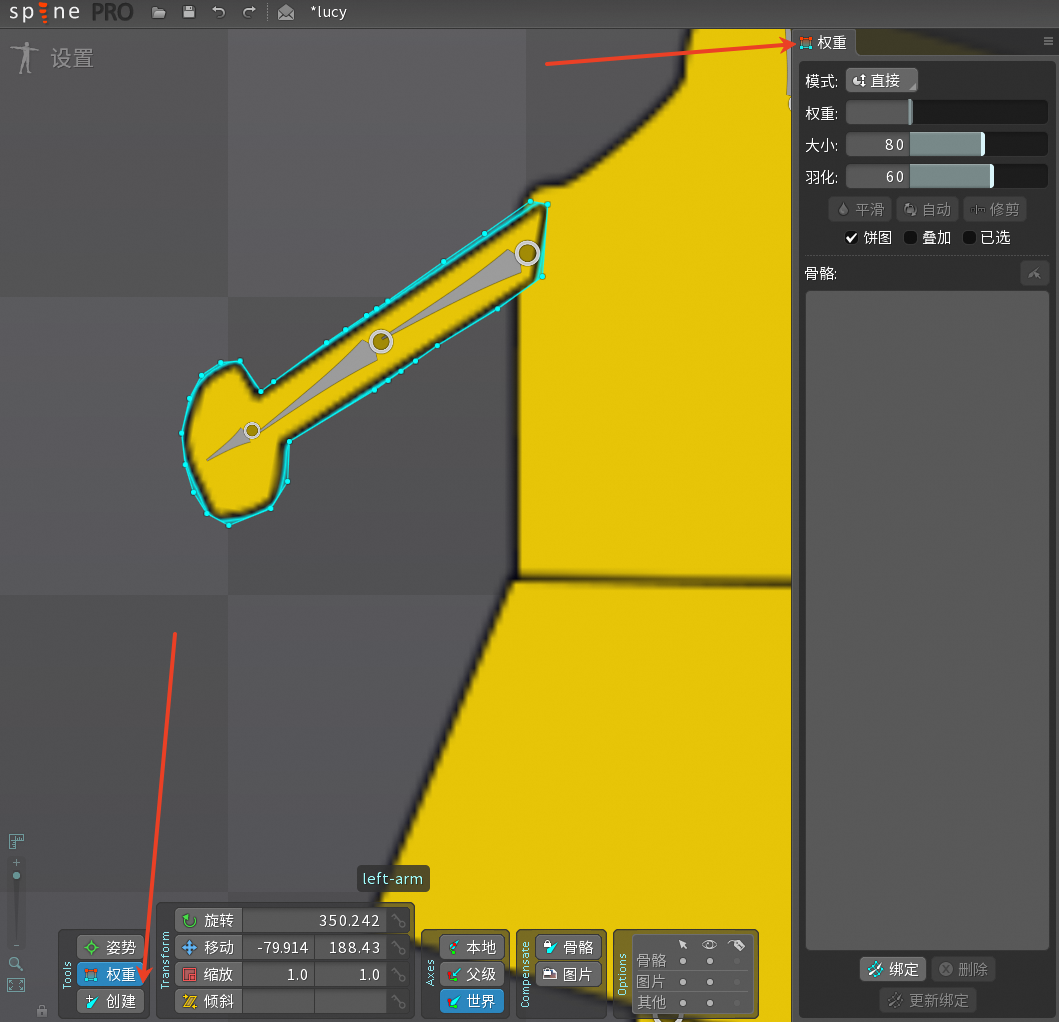Toggle 骨骼 selectable dot under arrow column
1059x1022 pixels.
pyautogui.click(x=683, y=961)
